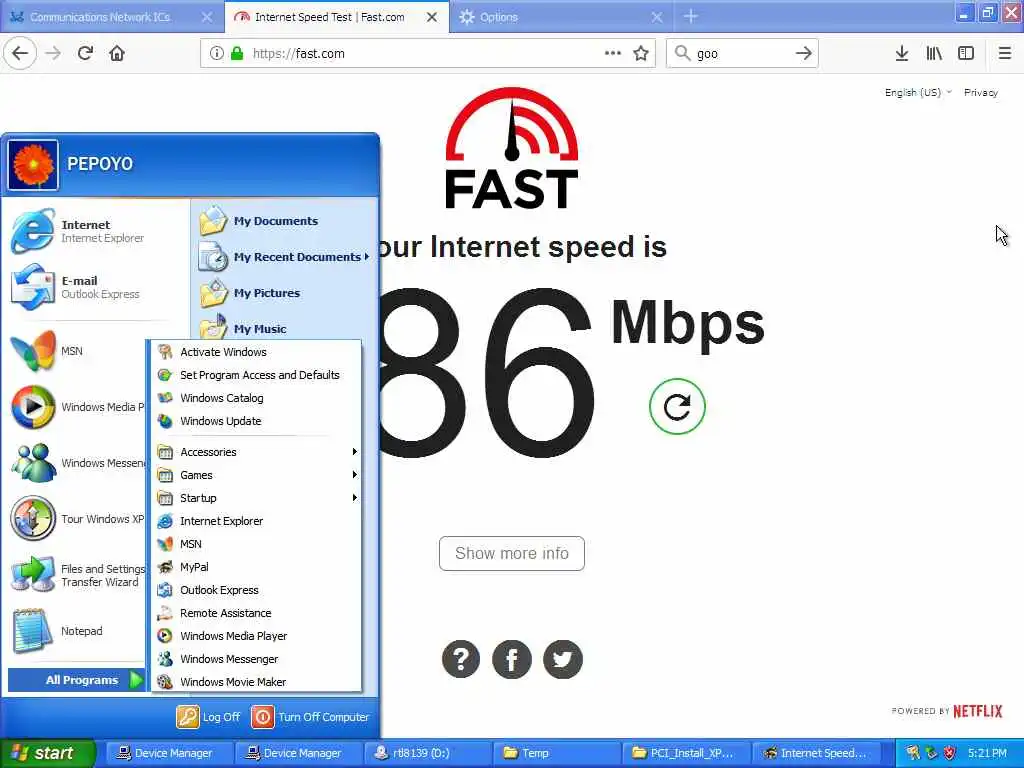Click the PEPOYO user picture
This screenshot has width=1024, height=768.
click(33, 165)
